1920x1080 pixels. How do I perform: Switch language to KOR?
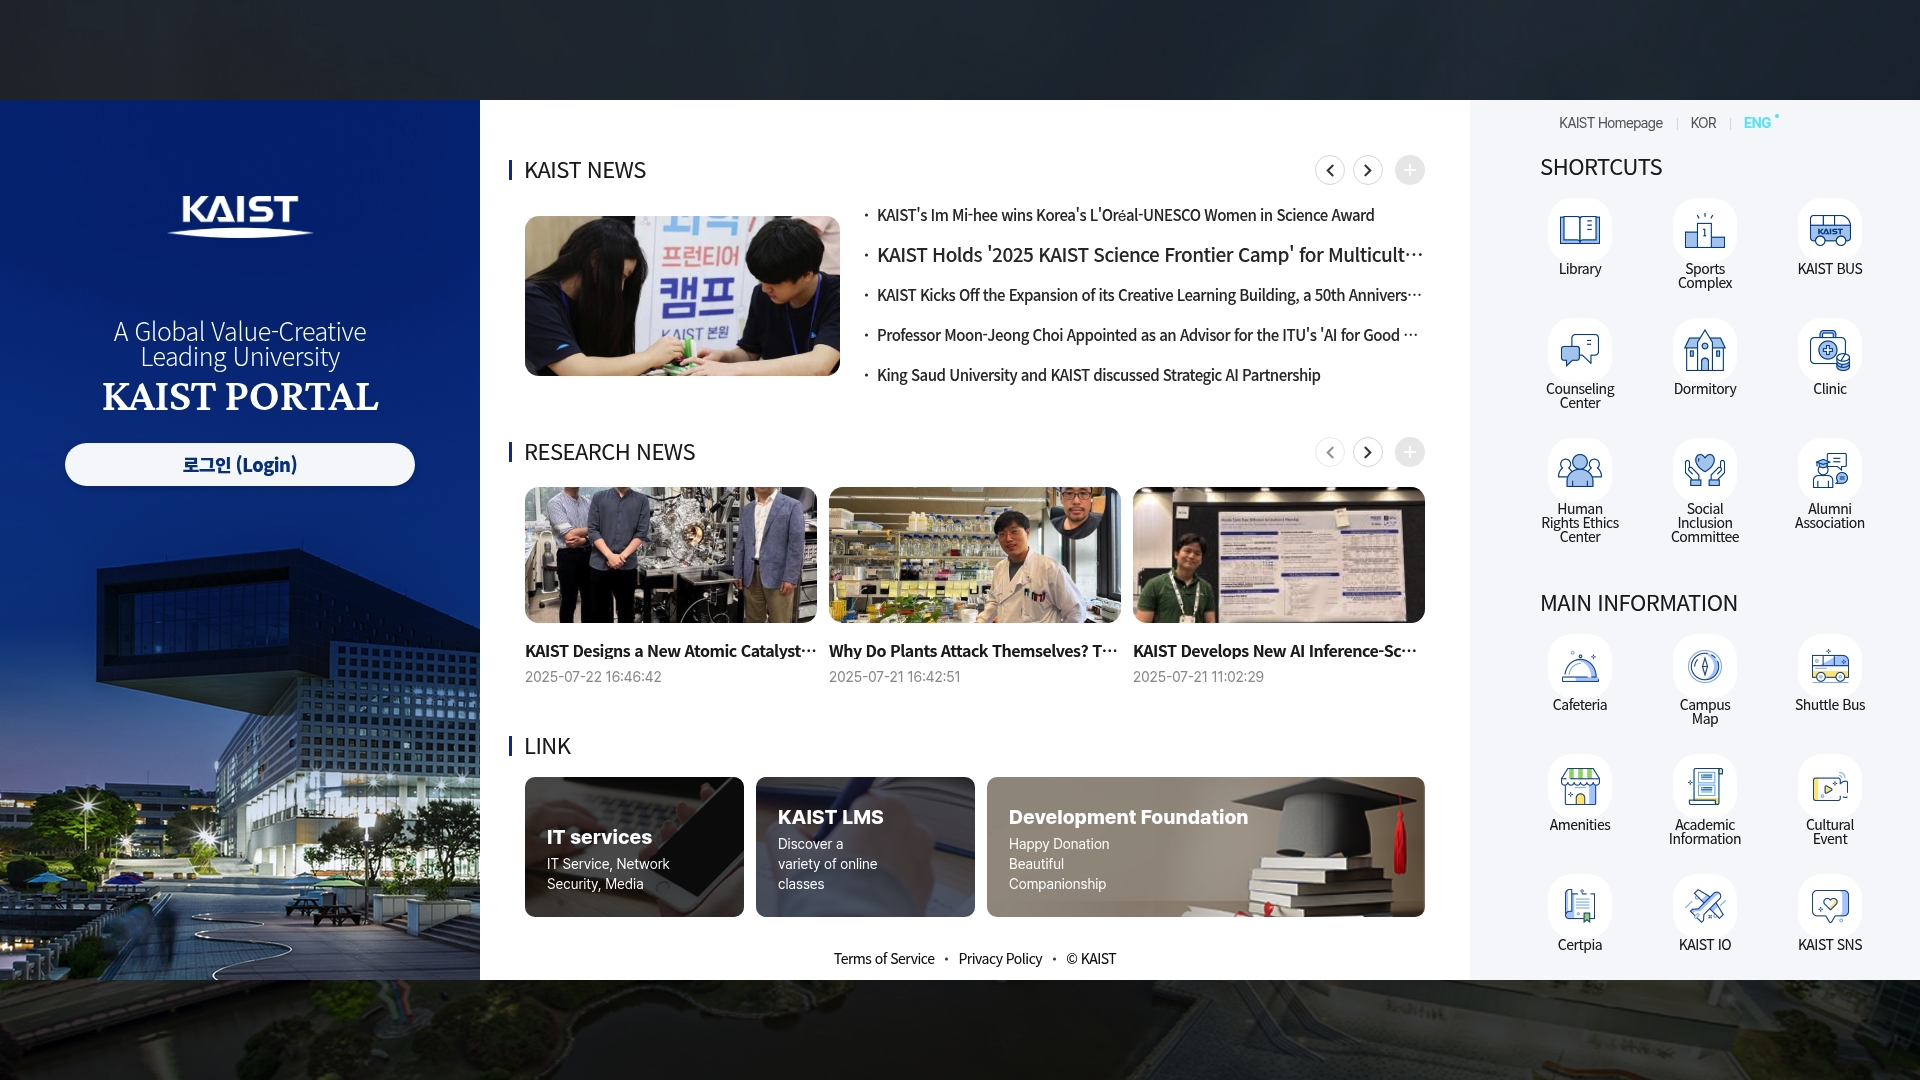(x=1703, y=123)
